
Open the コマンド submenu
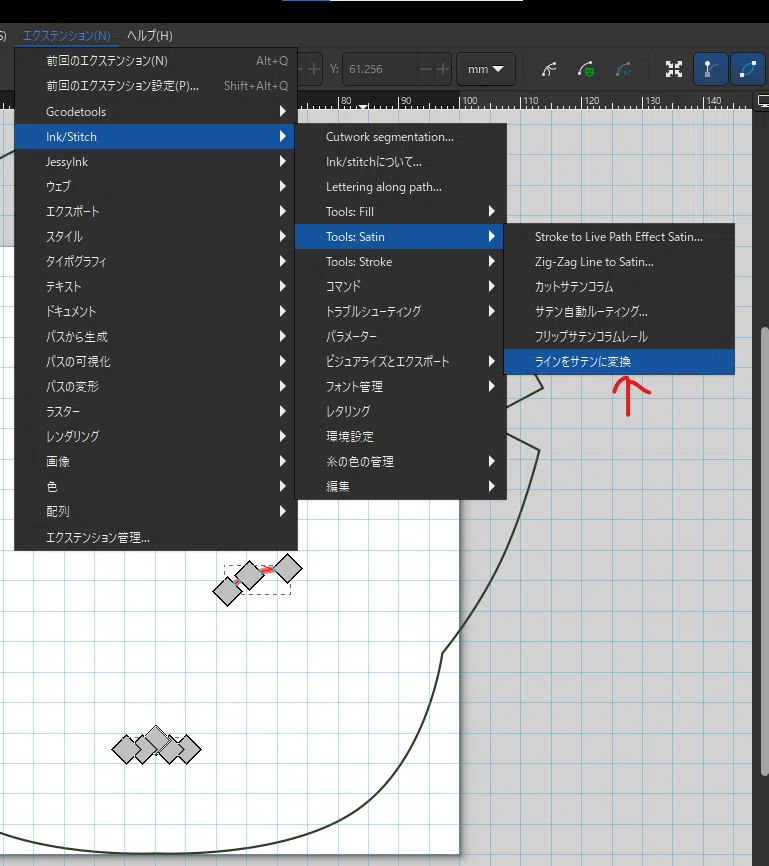pos(401,286)
